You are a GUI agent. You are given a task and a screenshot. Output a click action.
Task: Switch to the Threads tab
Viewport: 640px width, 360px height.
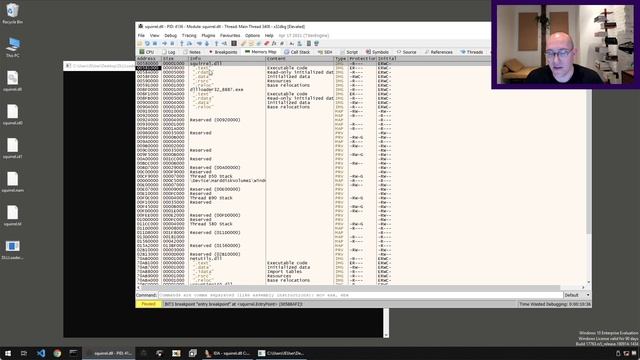[471, 52]
